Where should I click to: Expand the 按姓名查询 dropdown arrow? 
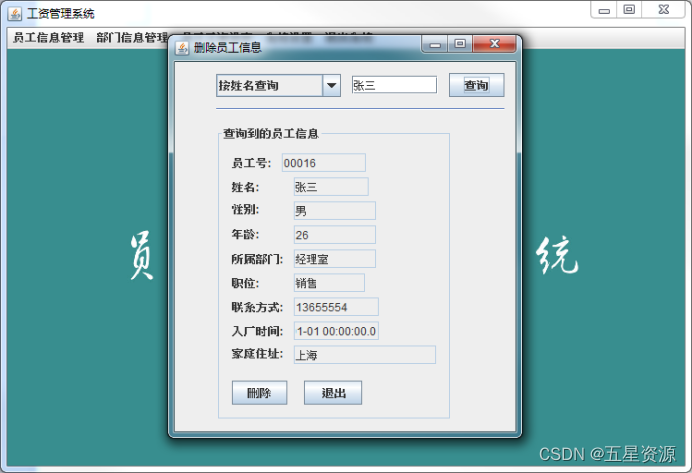(331, 86)
